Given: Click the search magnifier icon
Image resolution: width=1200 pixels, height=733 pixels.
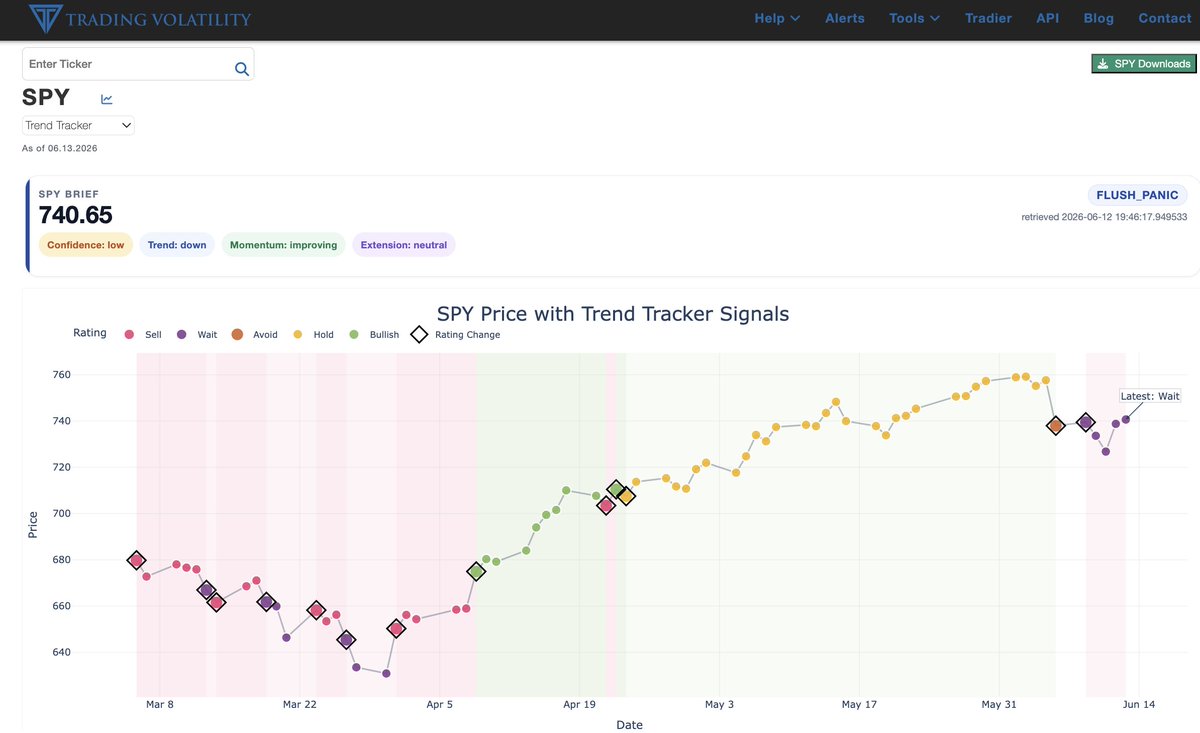Looking at the screenshot, I should coord(241,68).
